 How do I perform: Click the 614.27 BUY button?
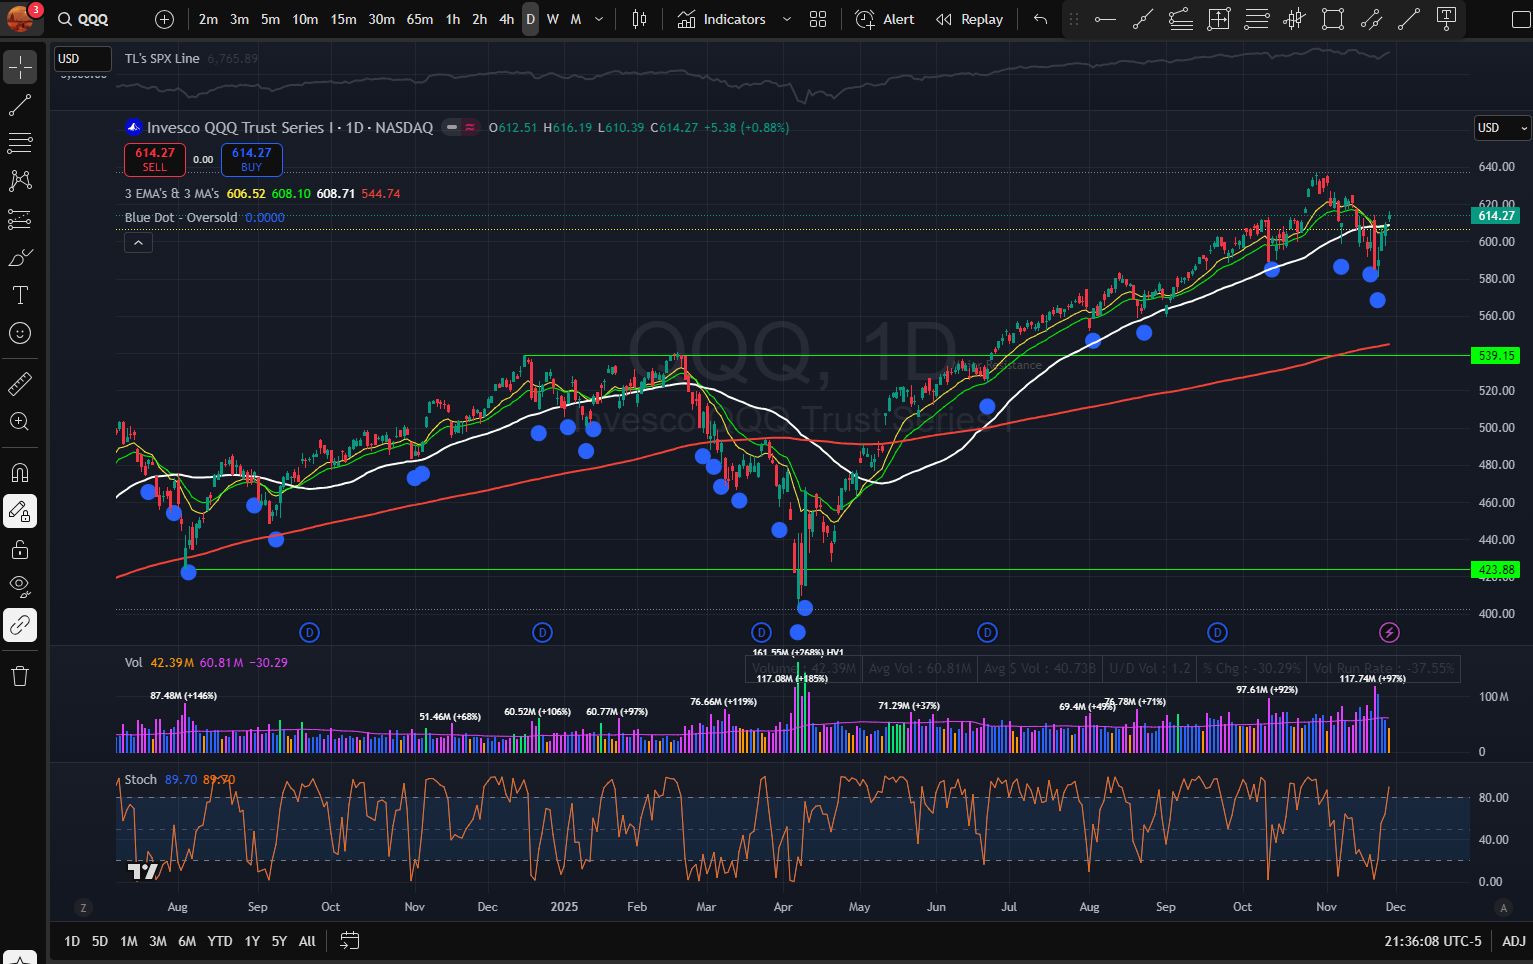pos(251,159)
